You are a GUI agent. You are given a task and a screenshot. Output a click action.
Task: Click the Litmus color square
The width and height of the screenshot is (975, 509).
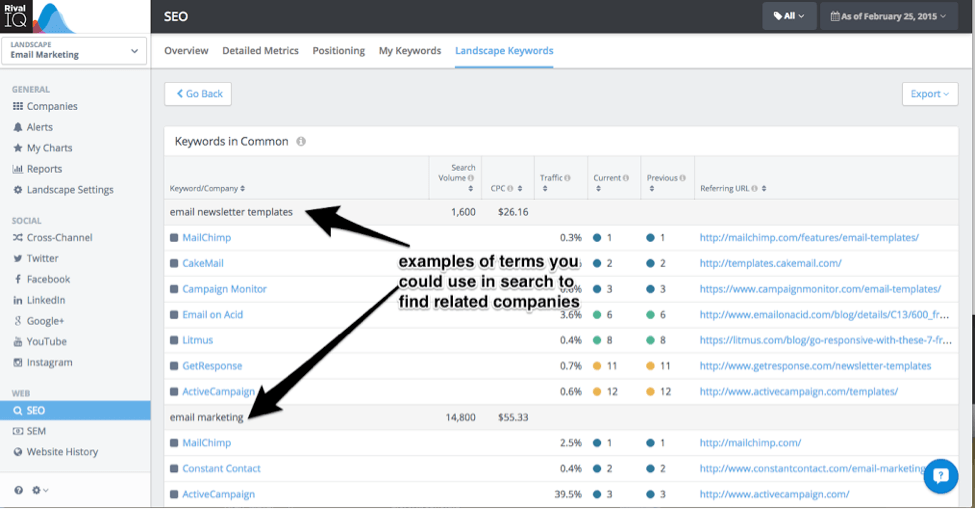174,341
